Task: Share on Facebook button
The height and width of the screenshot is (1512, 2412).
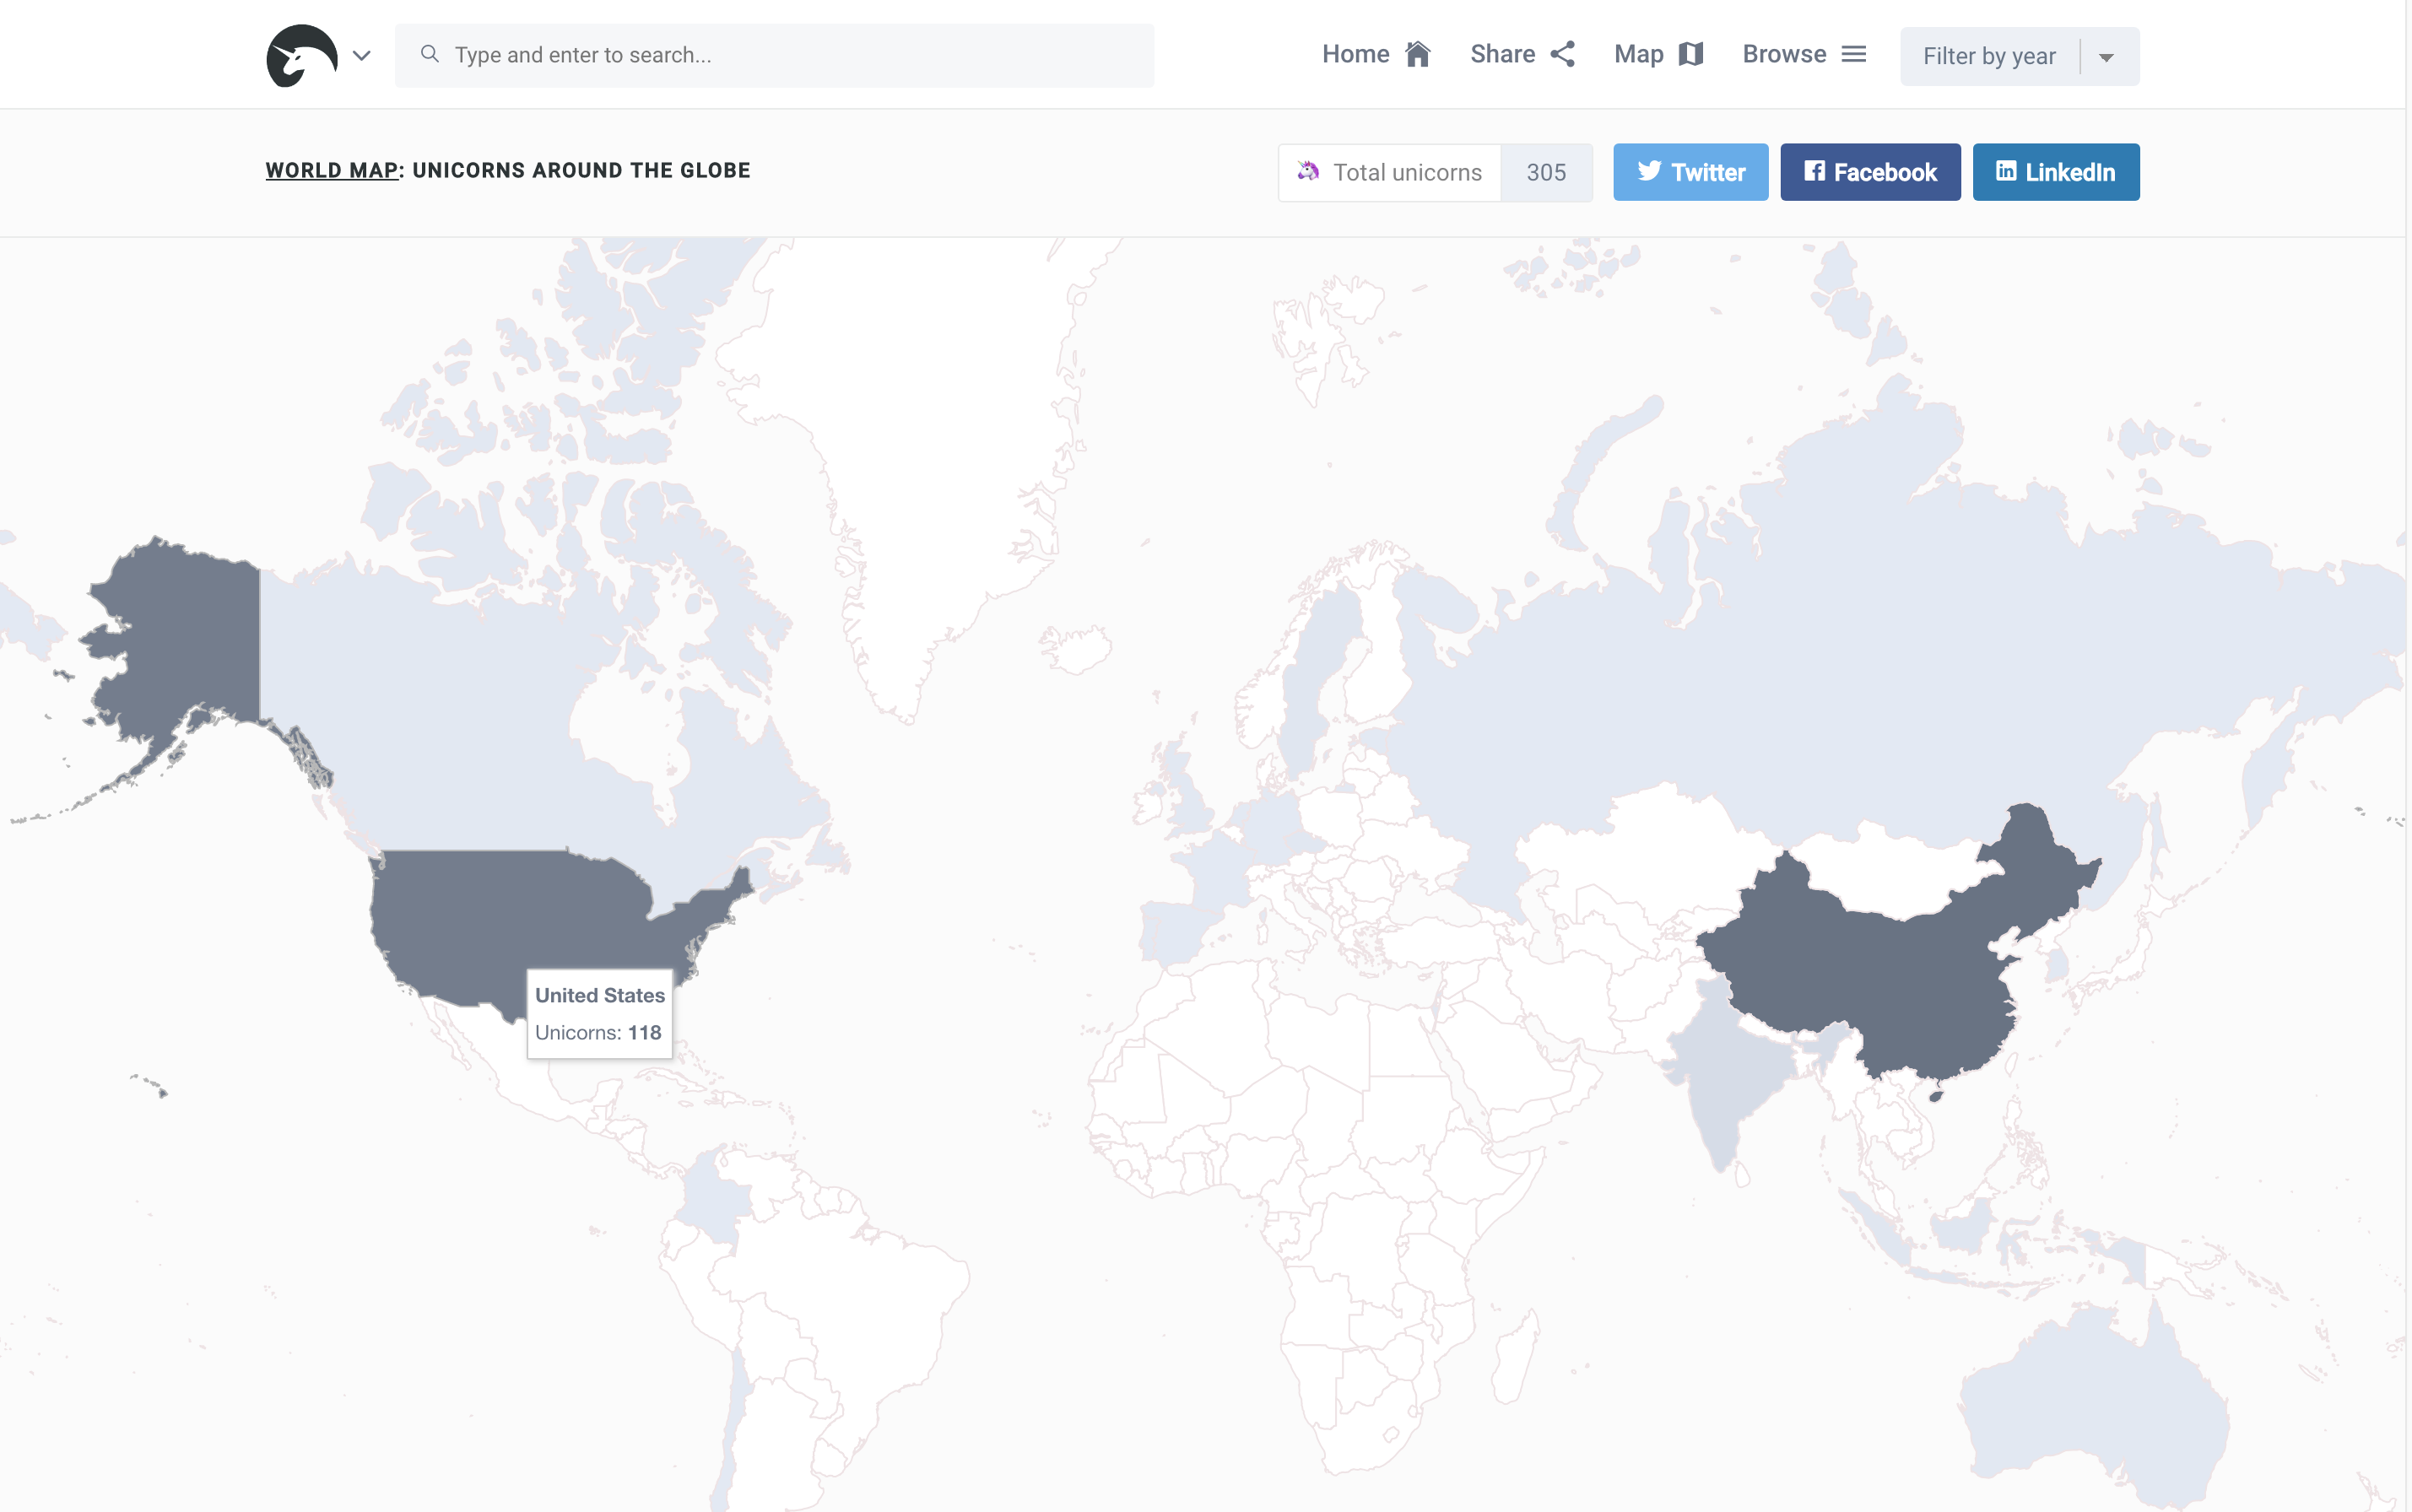Action: point(1870,172)
